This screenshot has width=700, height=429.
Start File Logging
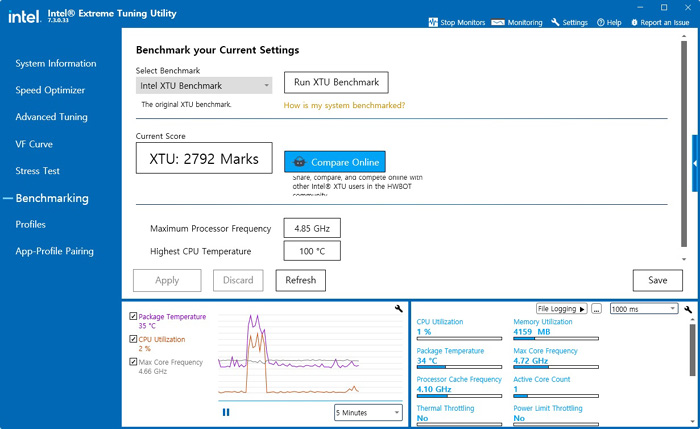point(561,309)
